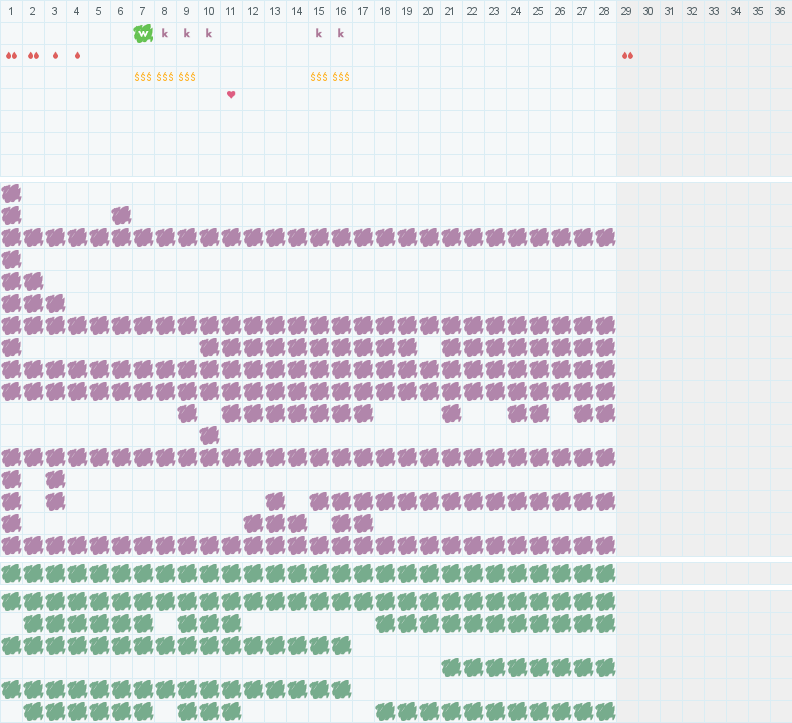Click day 1 column header
Screen dimensions: 792x723
point(11,11)
